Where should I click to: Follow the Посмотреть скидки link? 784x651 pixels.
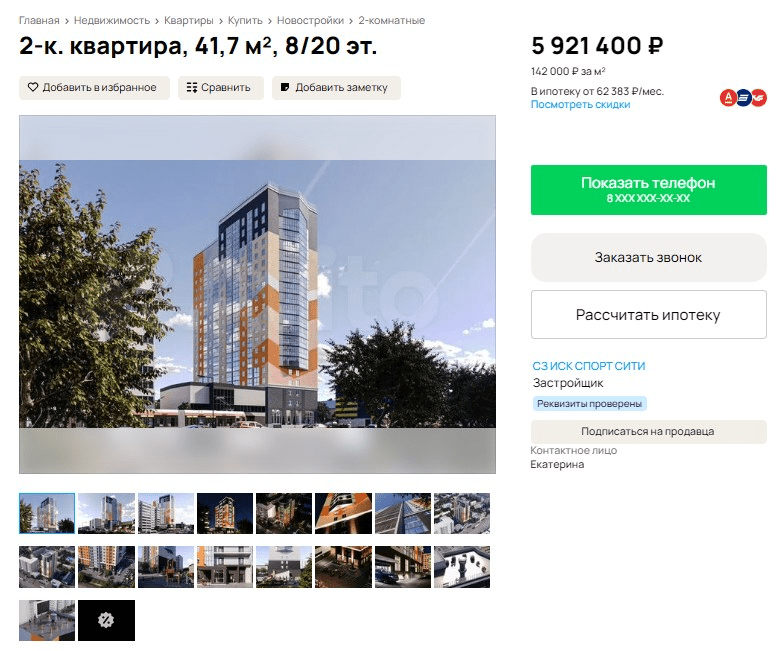[x=580, y=104]
